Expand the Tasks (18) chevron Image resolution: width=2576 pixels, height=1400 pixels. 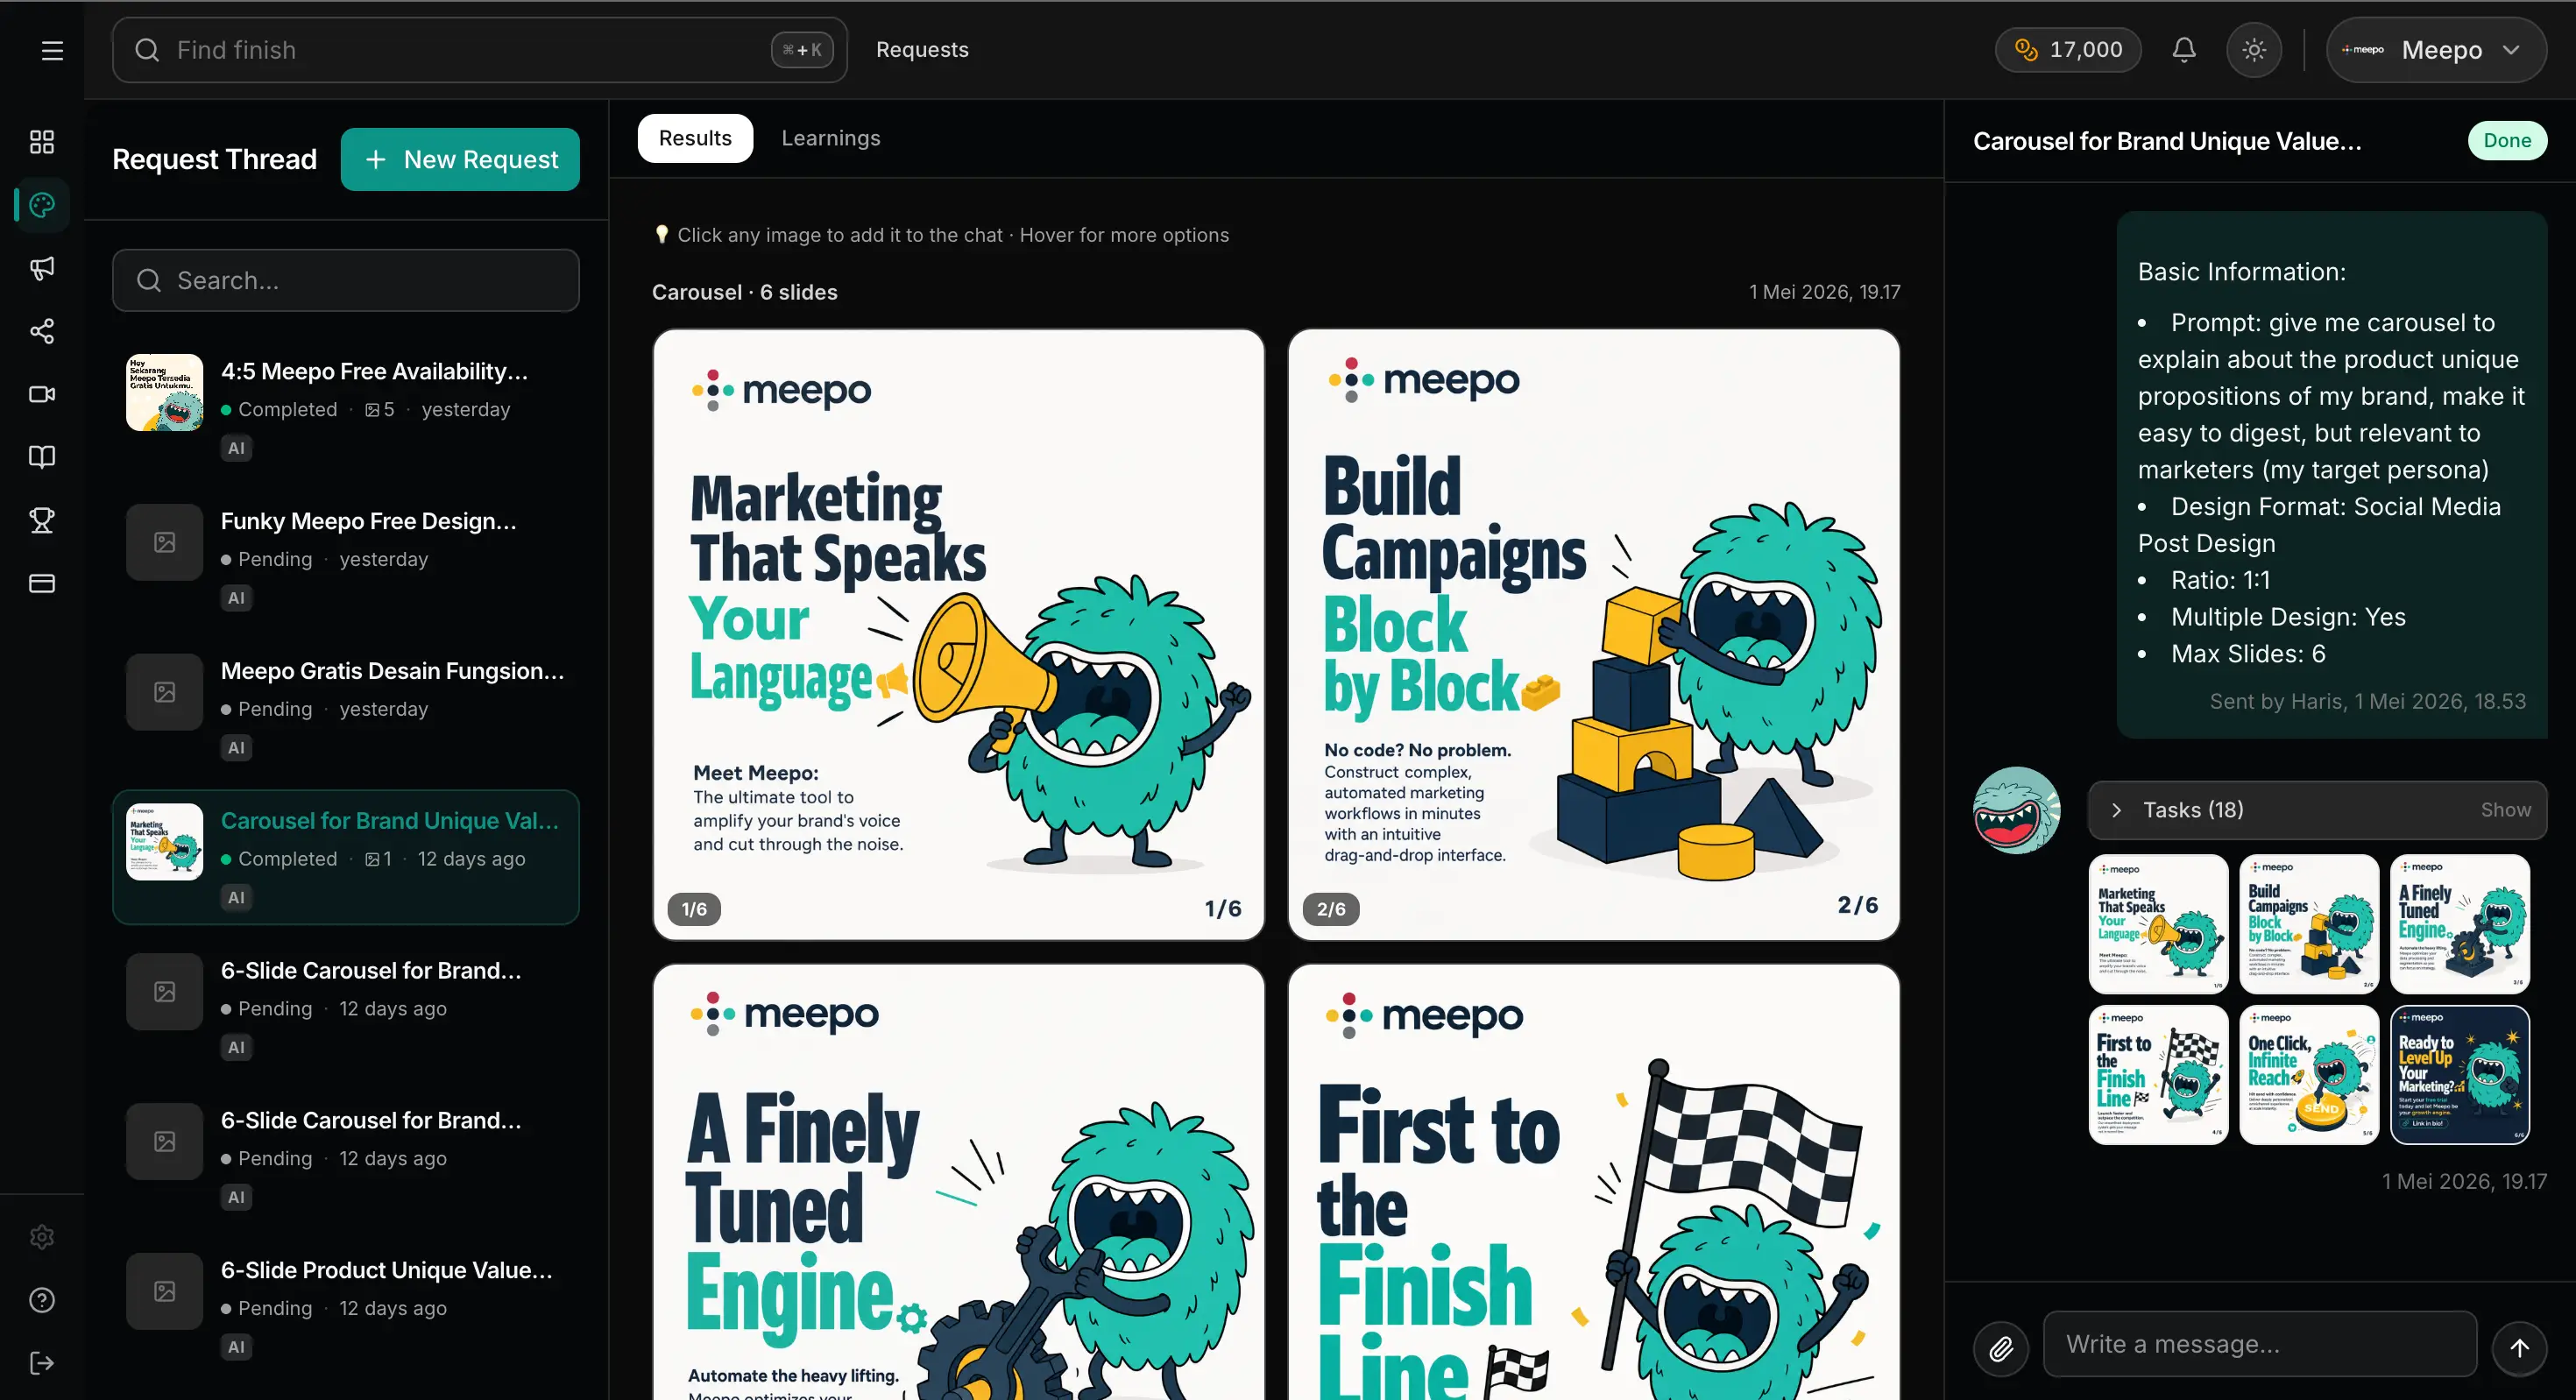2116,810
